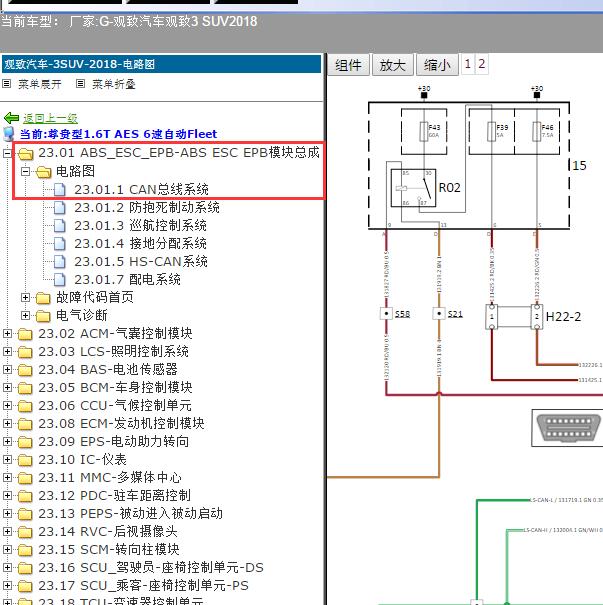Expand 23.09 EPS-电动助力转向
The width and height of the screenshot is (603, 605).
pyautogui.click(x=7, y=441)
